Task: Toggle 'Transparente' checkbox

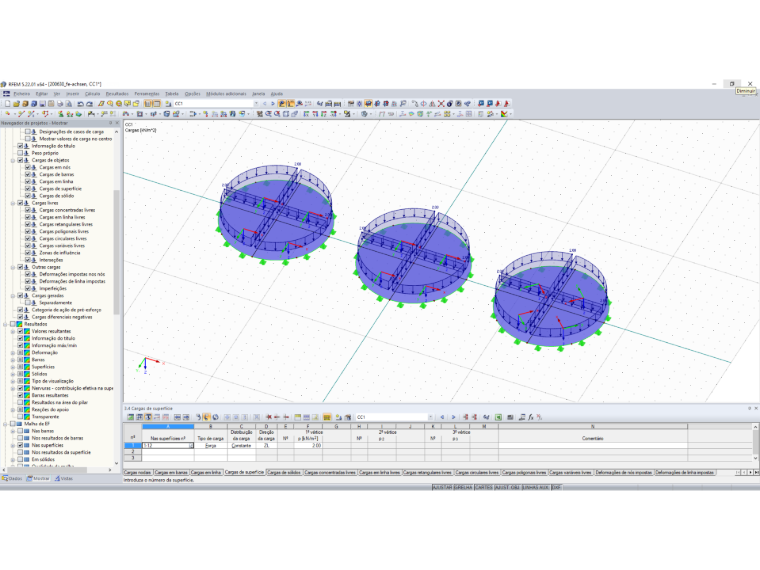Action: [21, 417]
